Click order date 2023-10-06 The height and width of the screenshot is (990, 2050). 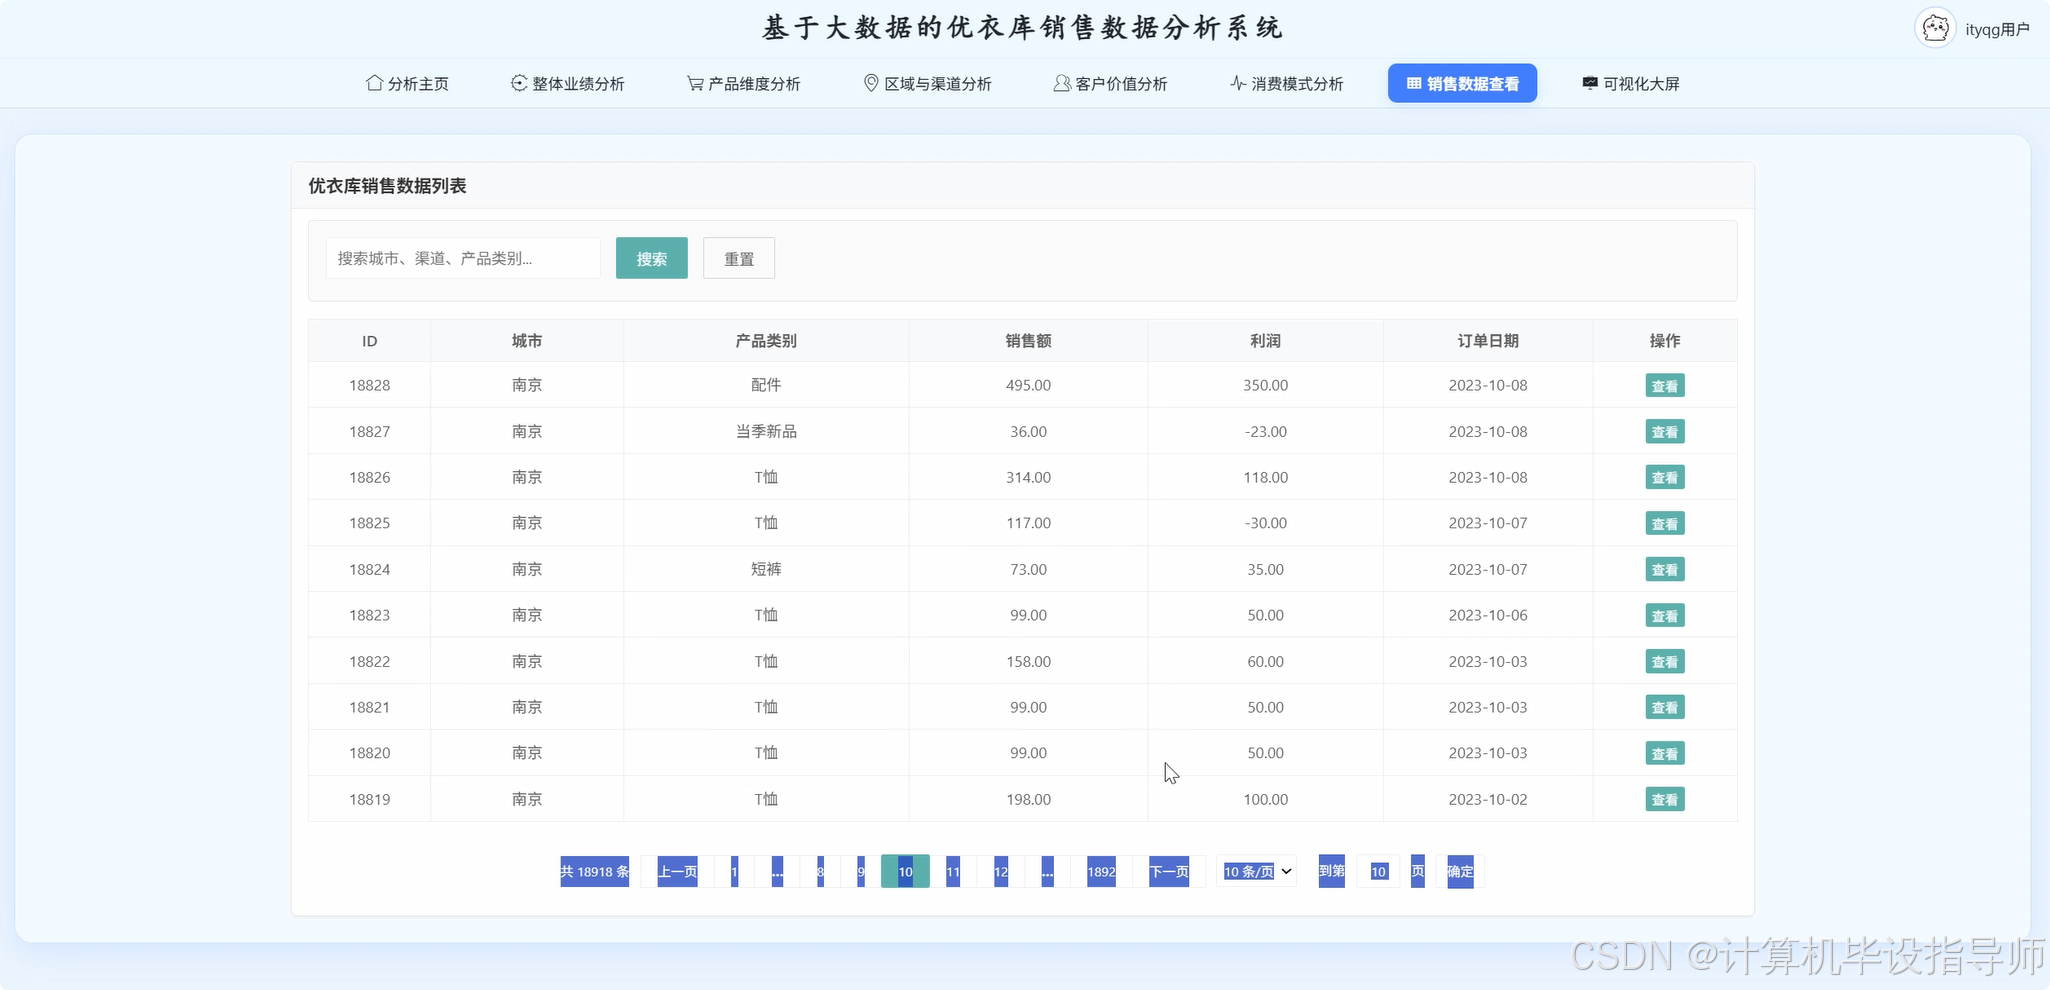[1488, 615]
